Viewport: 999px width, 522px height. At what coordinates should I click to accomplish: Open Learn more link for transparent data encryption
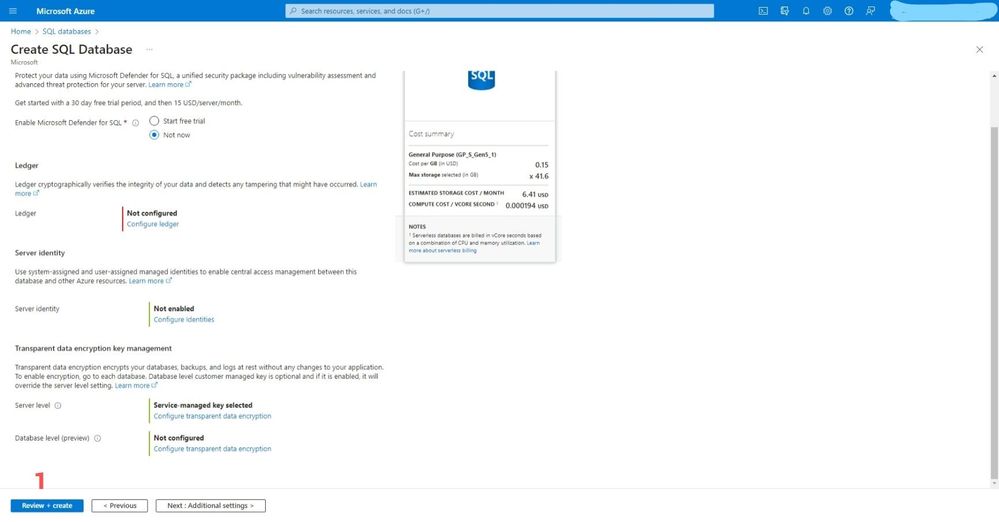(136, 386)
